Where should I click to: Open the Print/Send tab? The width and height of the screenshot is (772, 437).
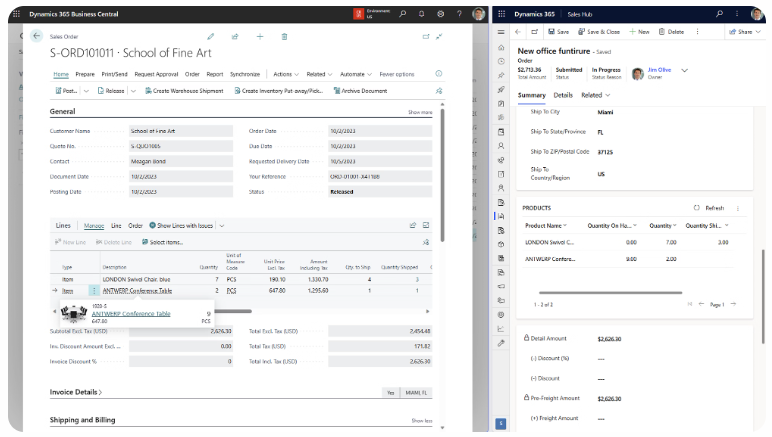coord(114,74)
